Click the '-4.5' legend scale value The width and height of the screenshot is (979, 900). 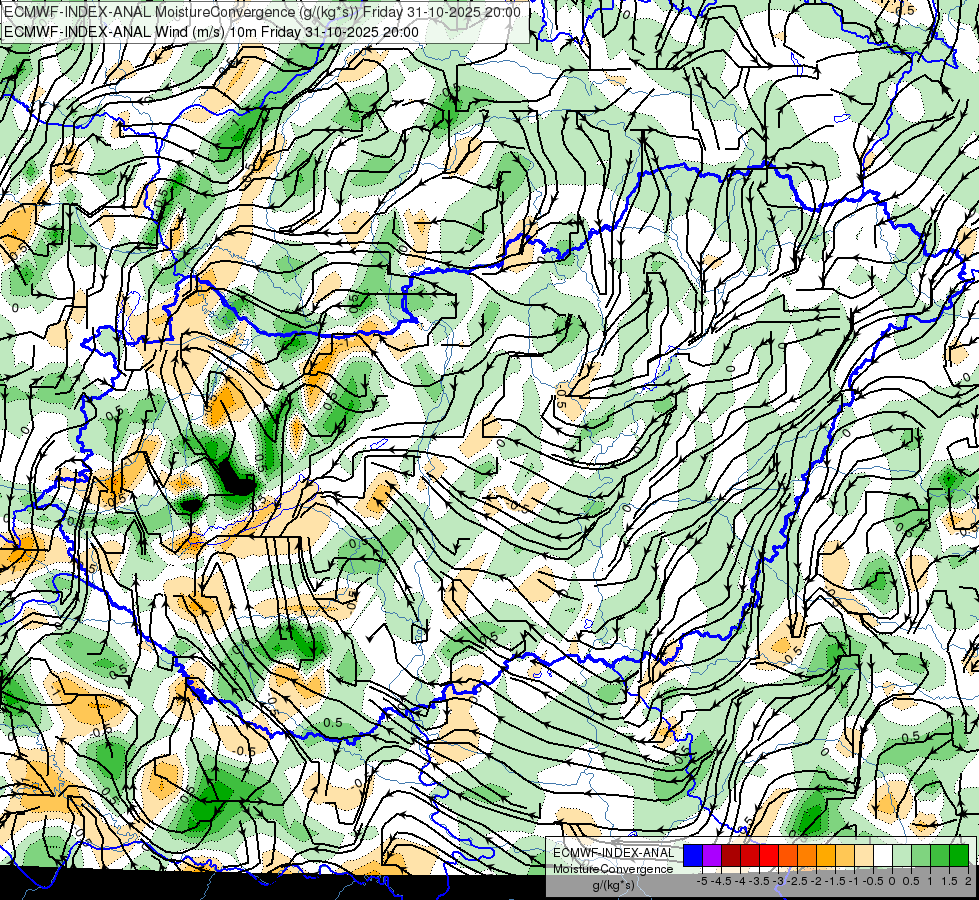point(721,881)
